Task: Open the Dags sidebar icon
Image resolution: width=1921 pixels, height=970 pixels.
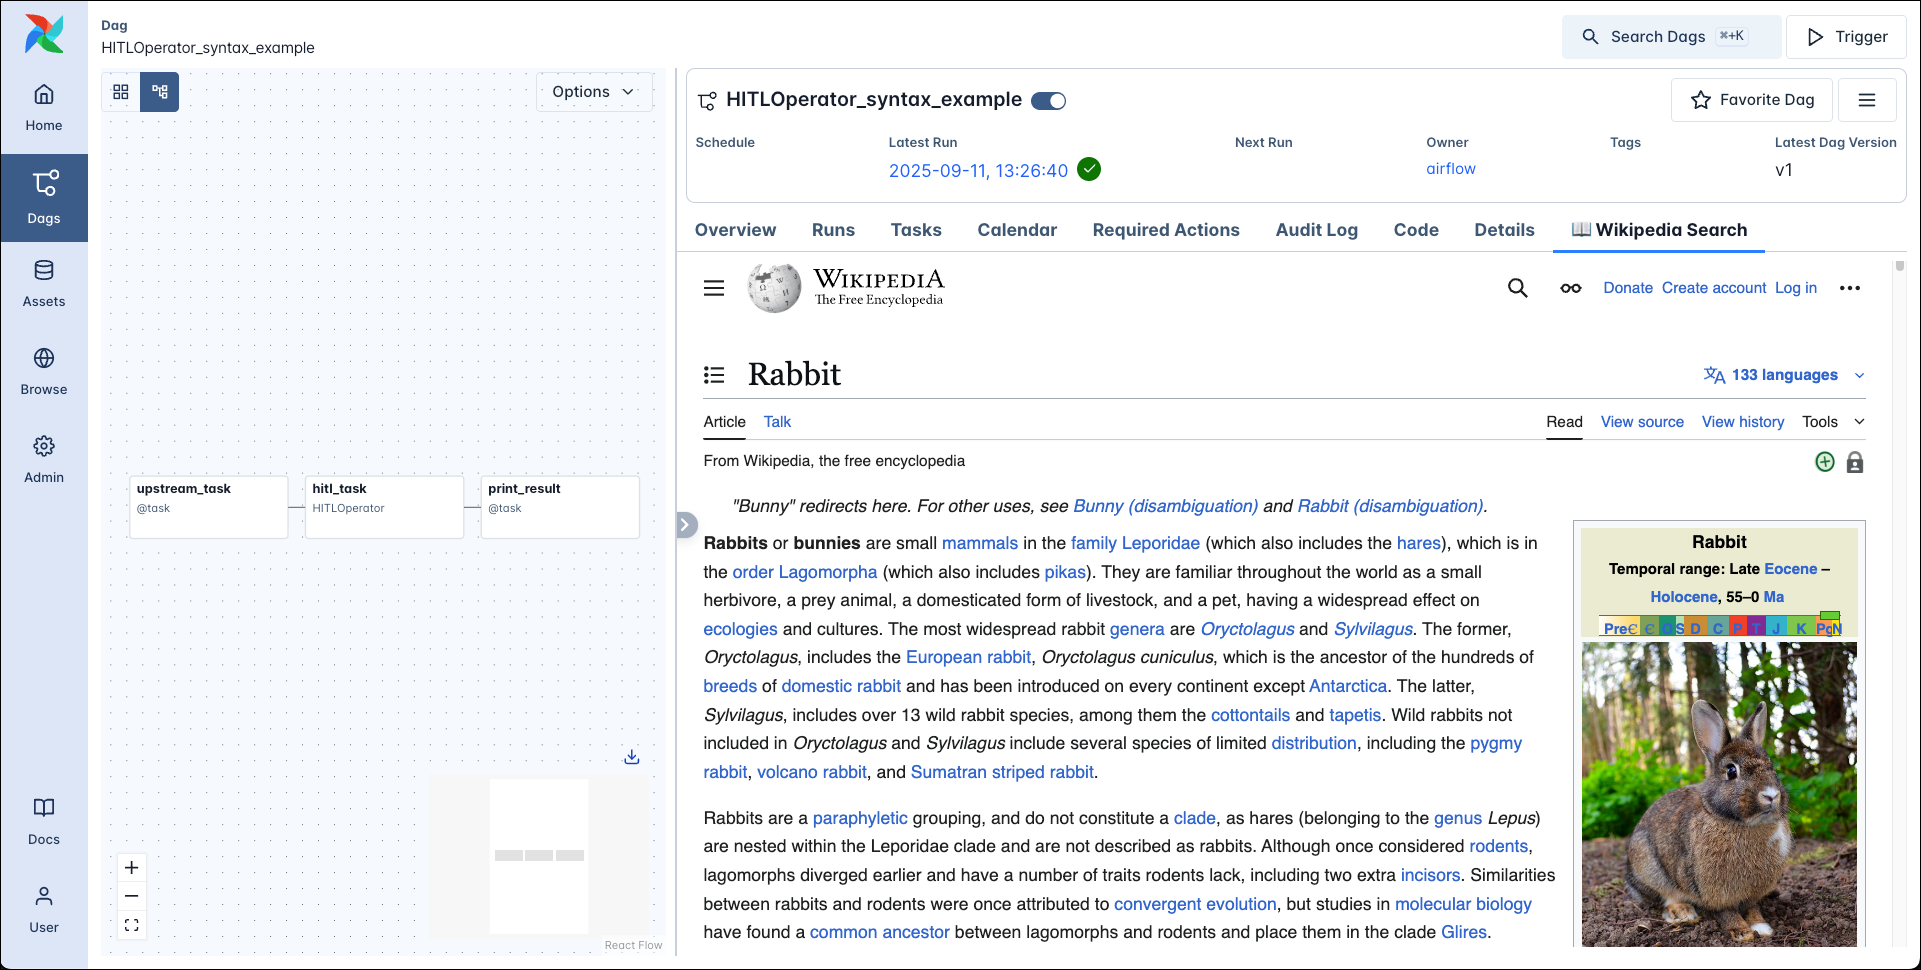Action: 44,197
